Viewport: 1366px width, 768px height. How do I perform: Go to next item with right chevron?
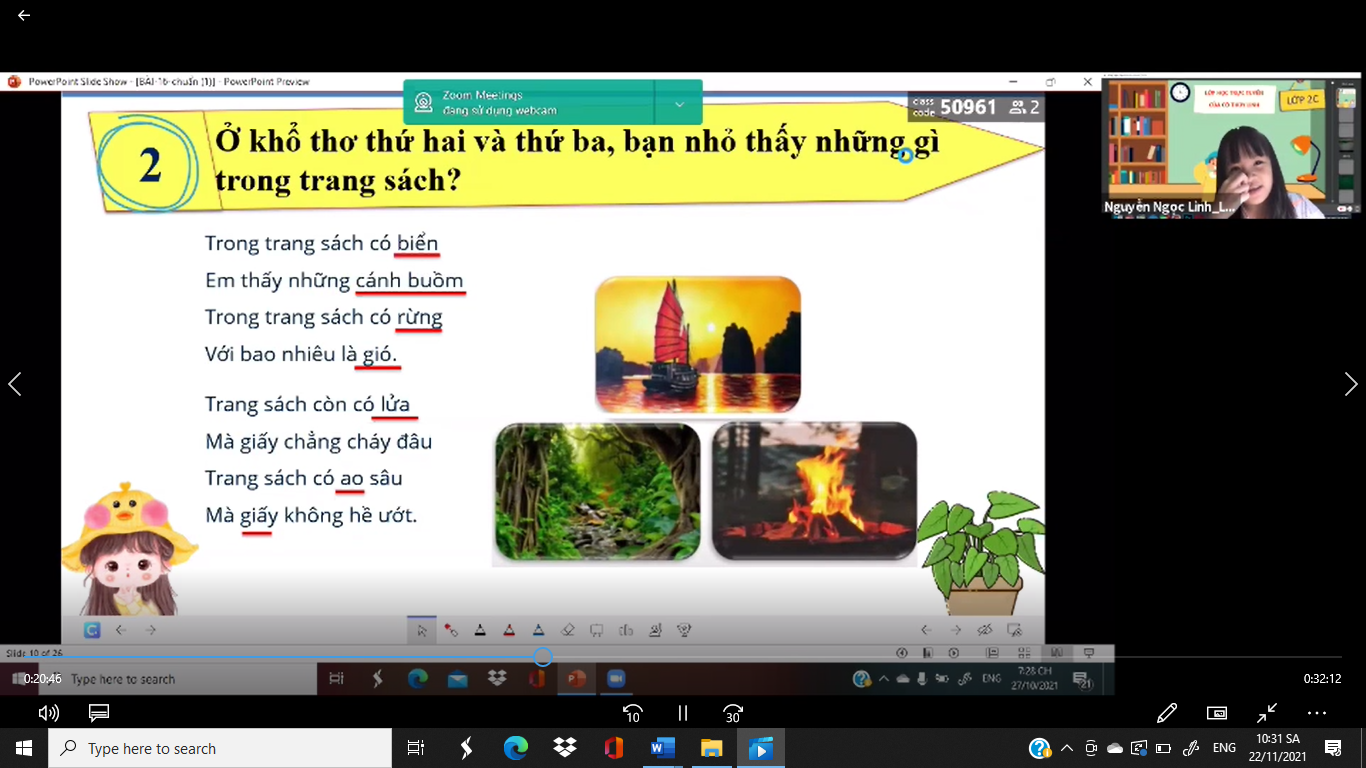pos(1350,384)
